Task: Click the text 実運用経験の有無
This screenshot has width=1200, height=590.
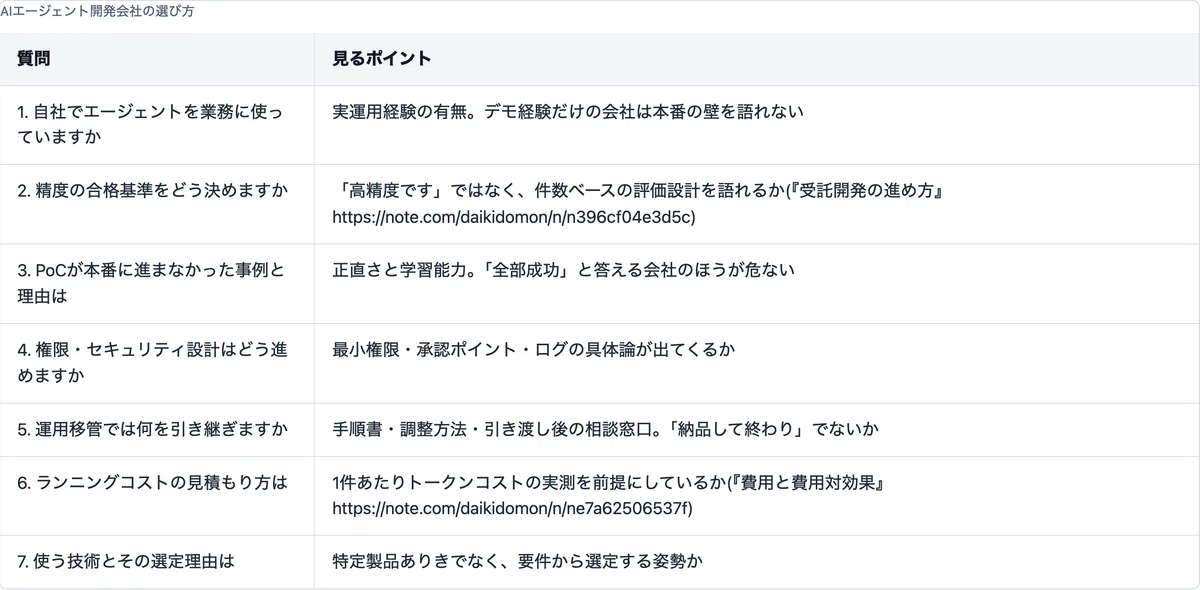Action: 399,112
